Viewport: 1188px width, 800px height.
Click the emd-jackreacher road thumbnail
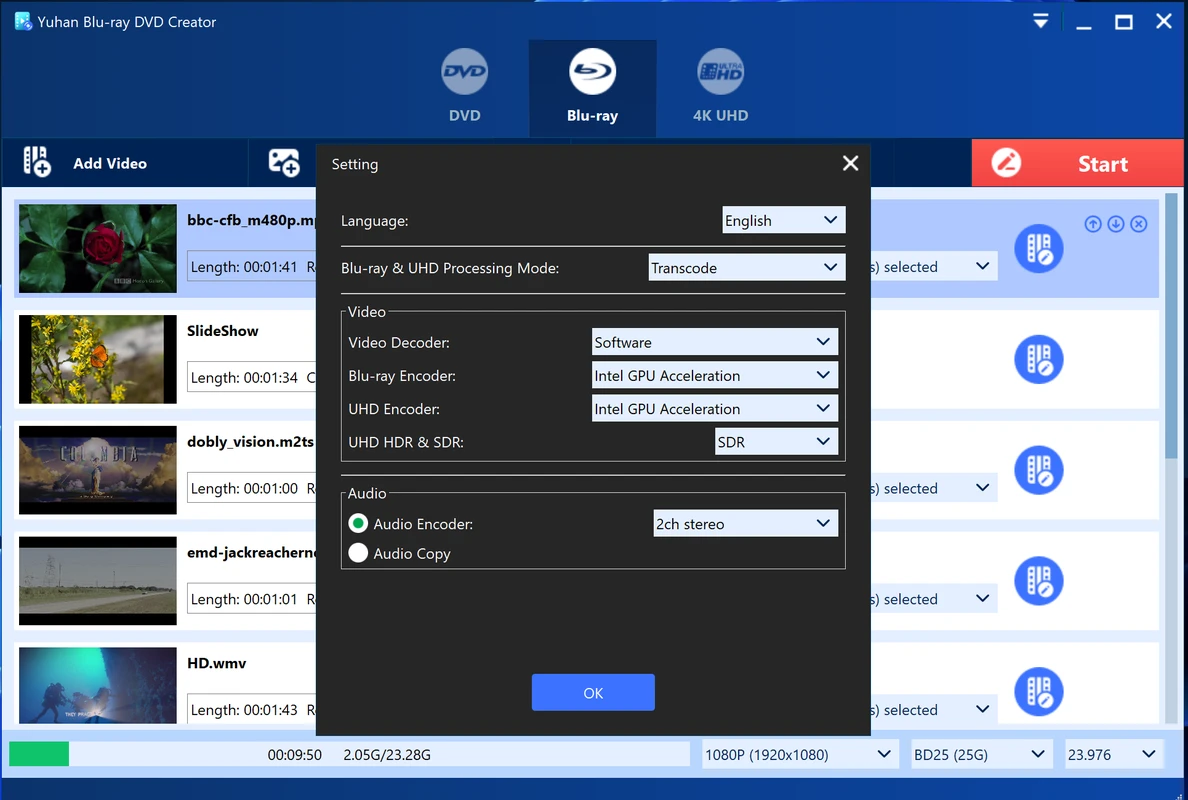pyautogui.click(x=98, y=580)
